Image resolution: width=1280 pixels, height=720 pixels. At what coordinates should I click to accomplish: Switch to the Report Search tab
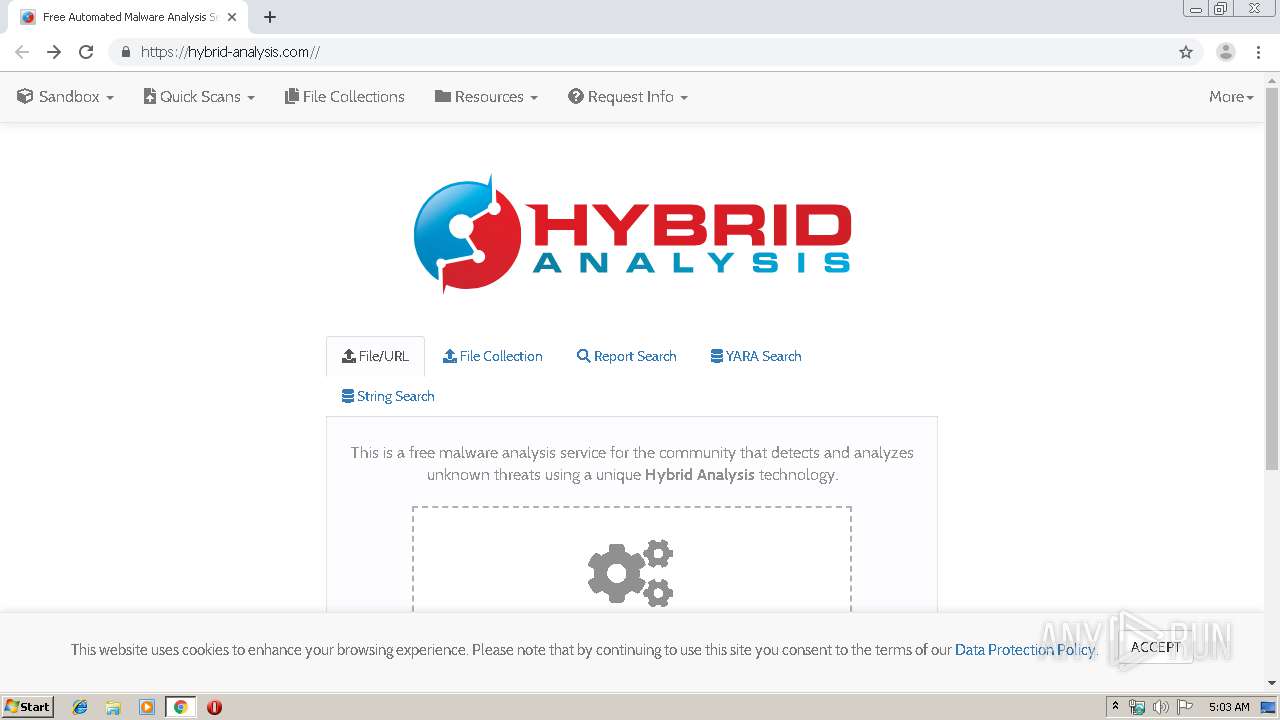(627, 356)
